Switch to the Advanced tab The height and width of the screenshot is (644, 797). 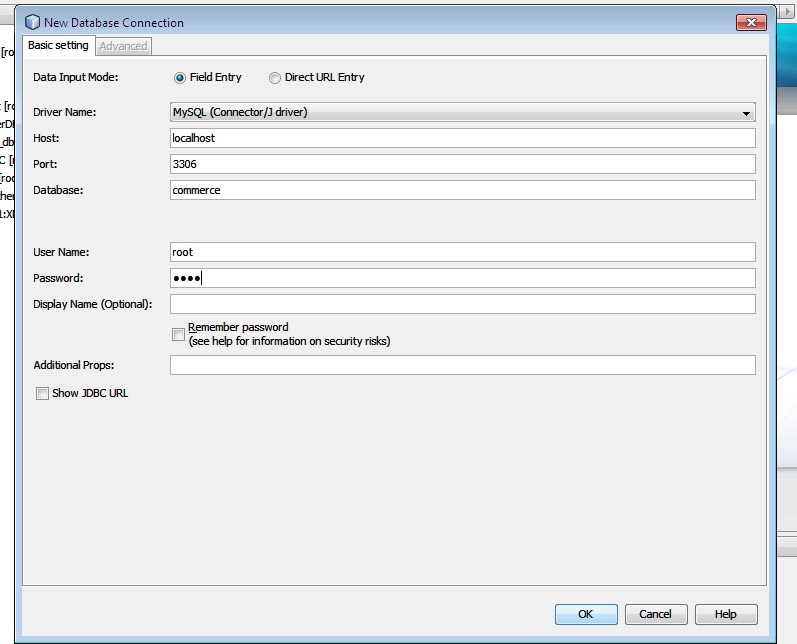(x=123, y=46)
